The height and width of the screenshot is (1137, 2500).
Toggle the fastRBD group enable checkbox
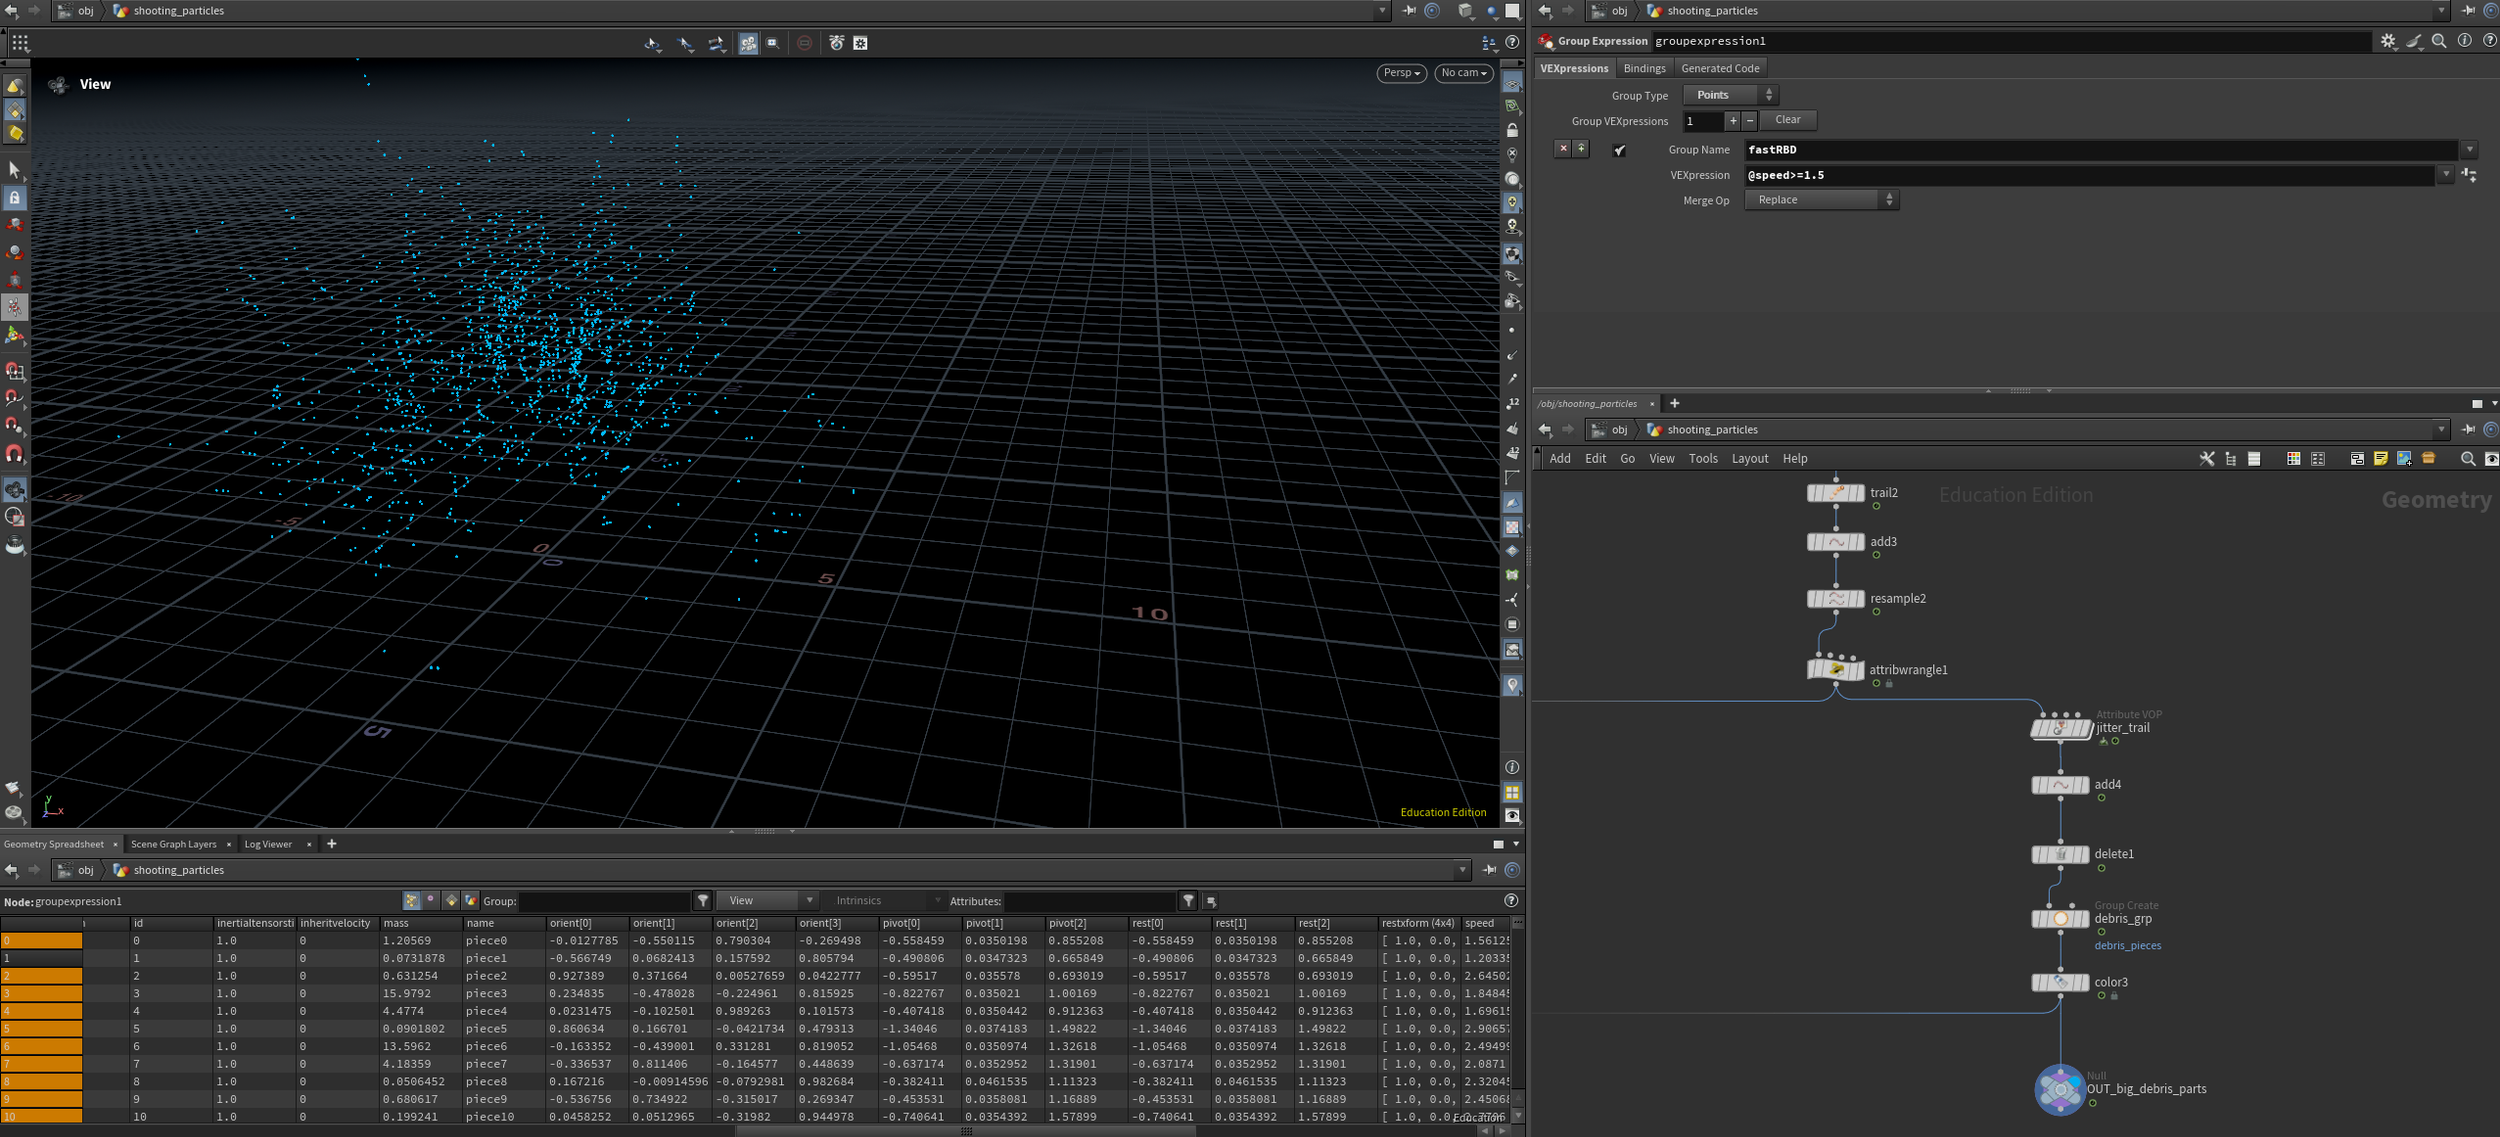point(1619,150)
